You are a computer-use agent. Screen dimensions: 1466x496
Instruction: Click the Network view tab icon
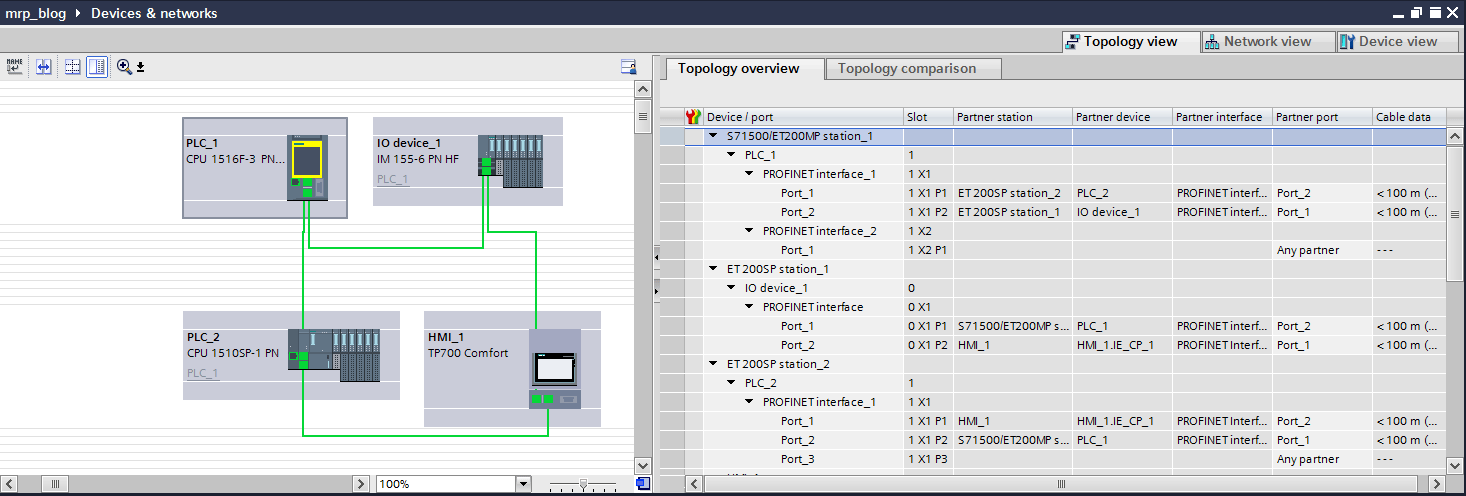click(1212, 42)
